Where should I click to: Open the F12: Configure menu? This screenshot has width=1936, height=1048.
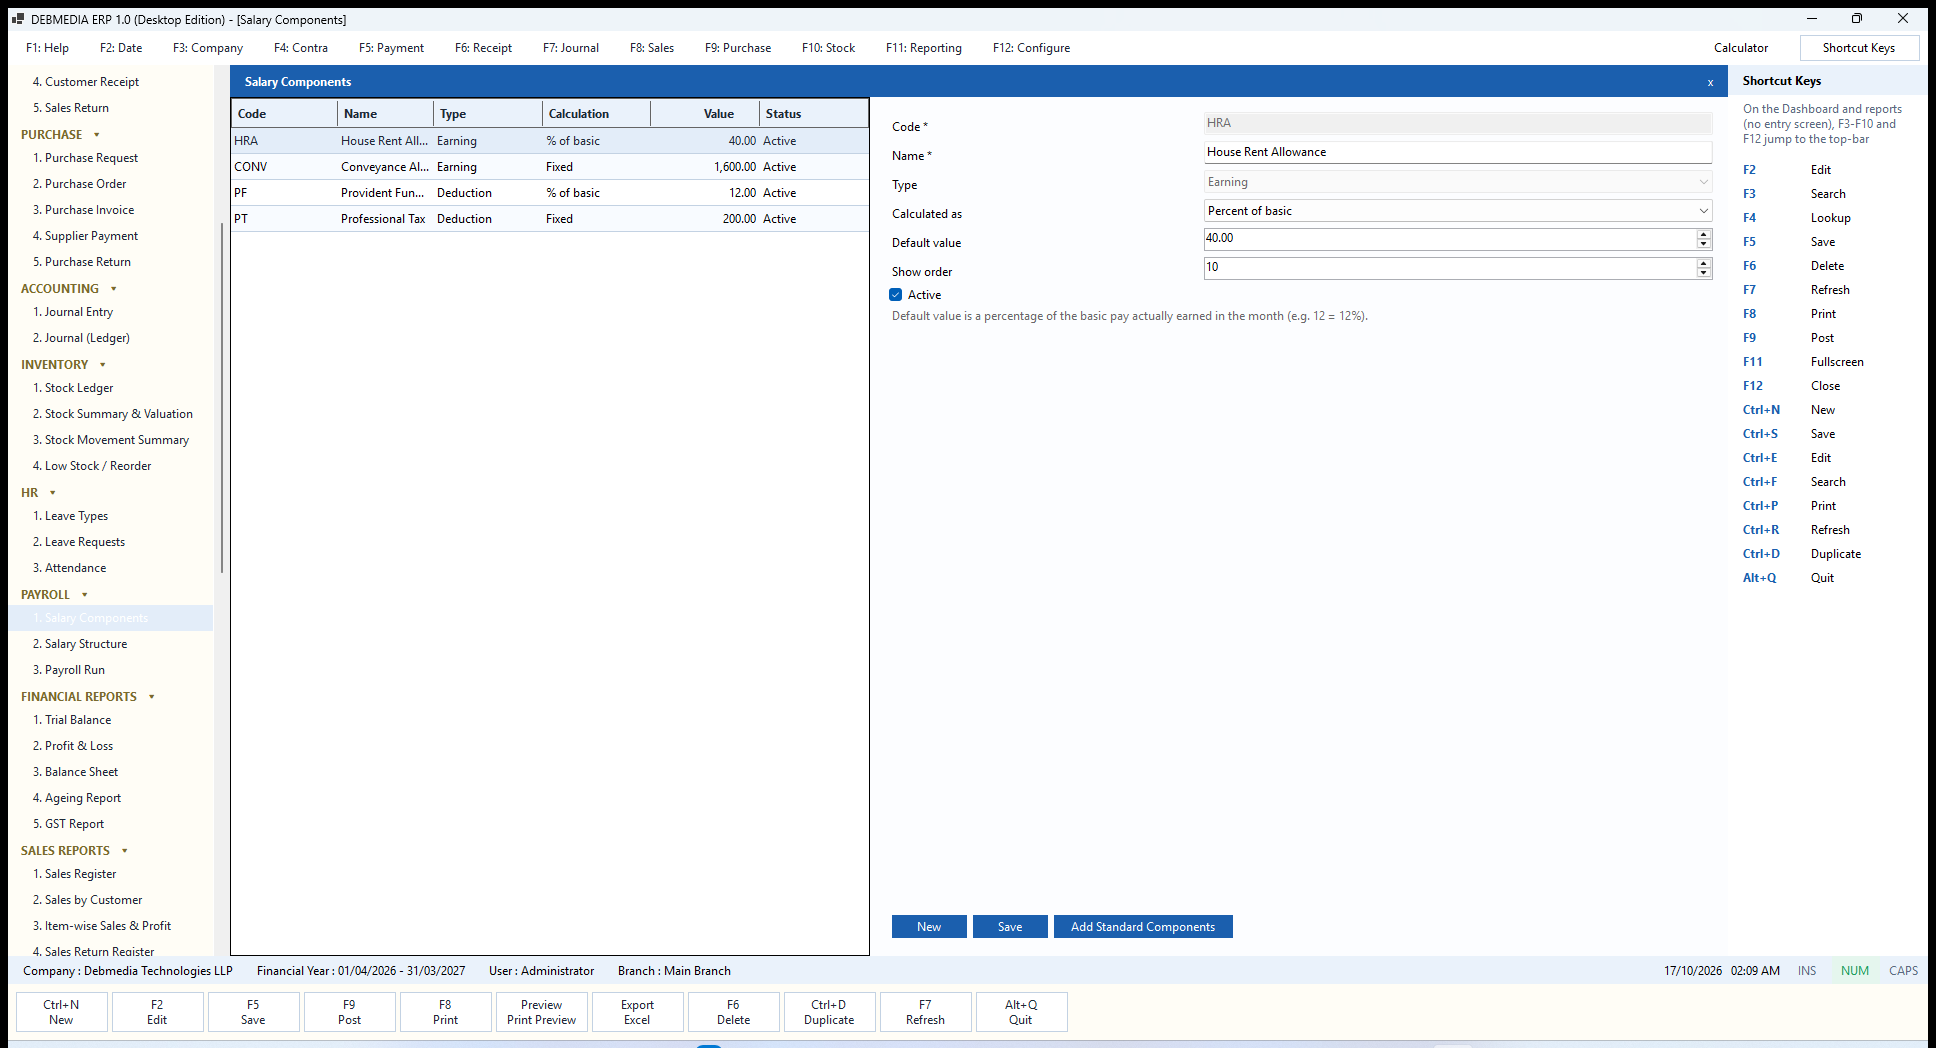1031,48
